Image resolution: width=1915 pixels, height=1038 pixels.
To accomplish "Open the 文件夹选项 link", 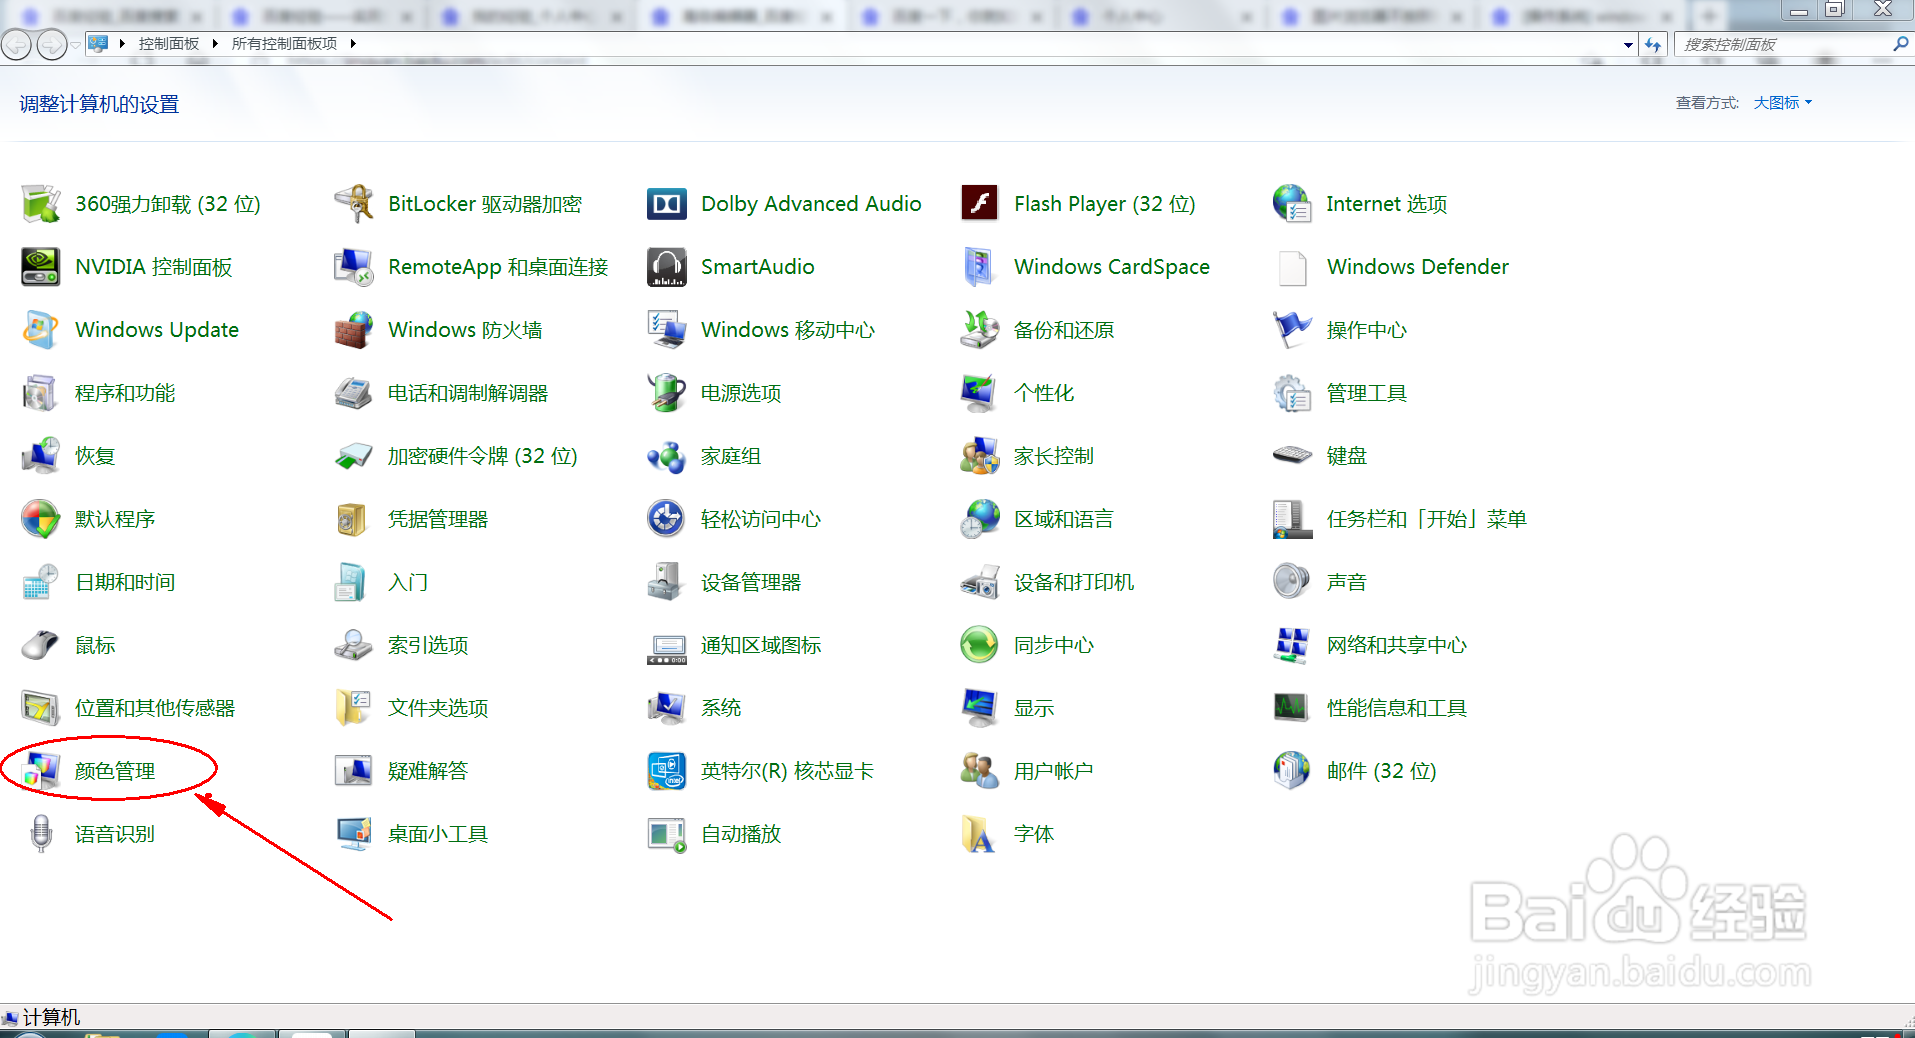I will [x=438, y=708].
